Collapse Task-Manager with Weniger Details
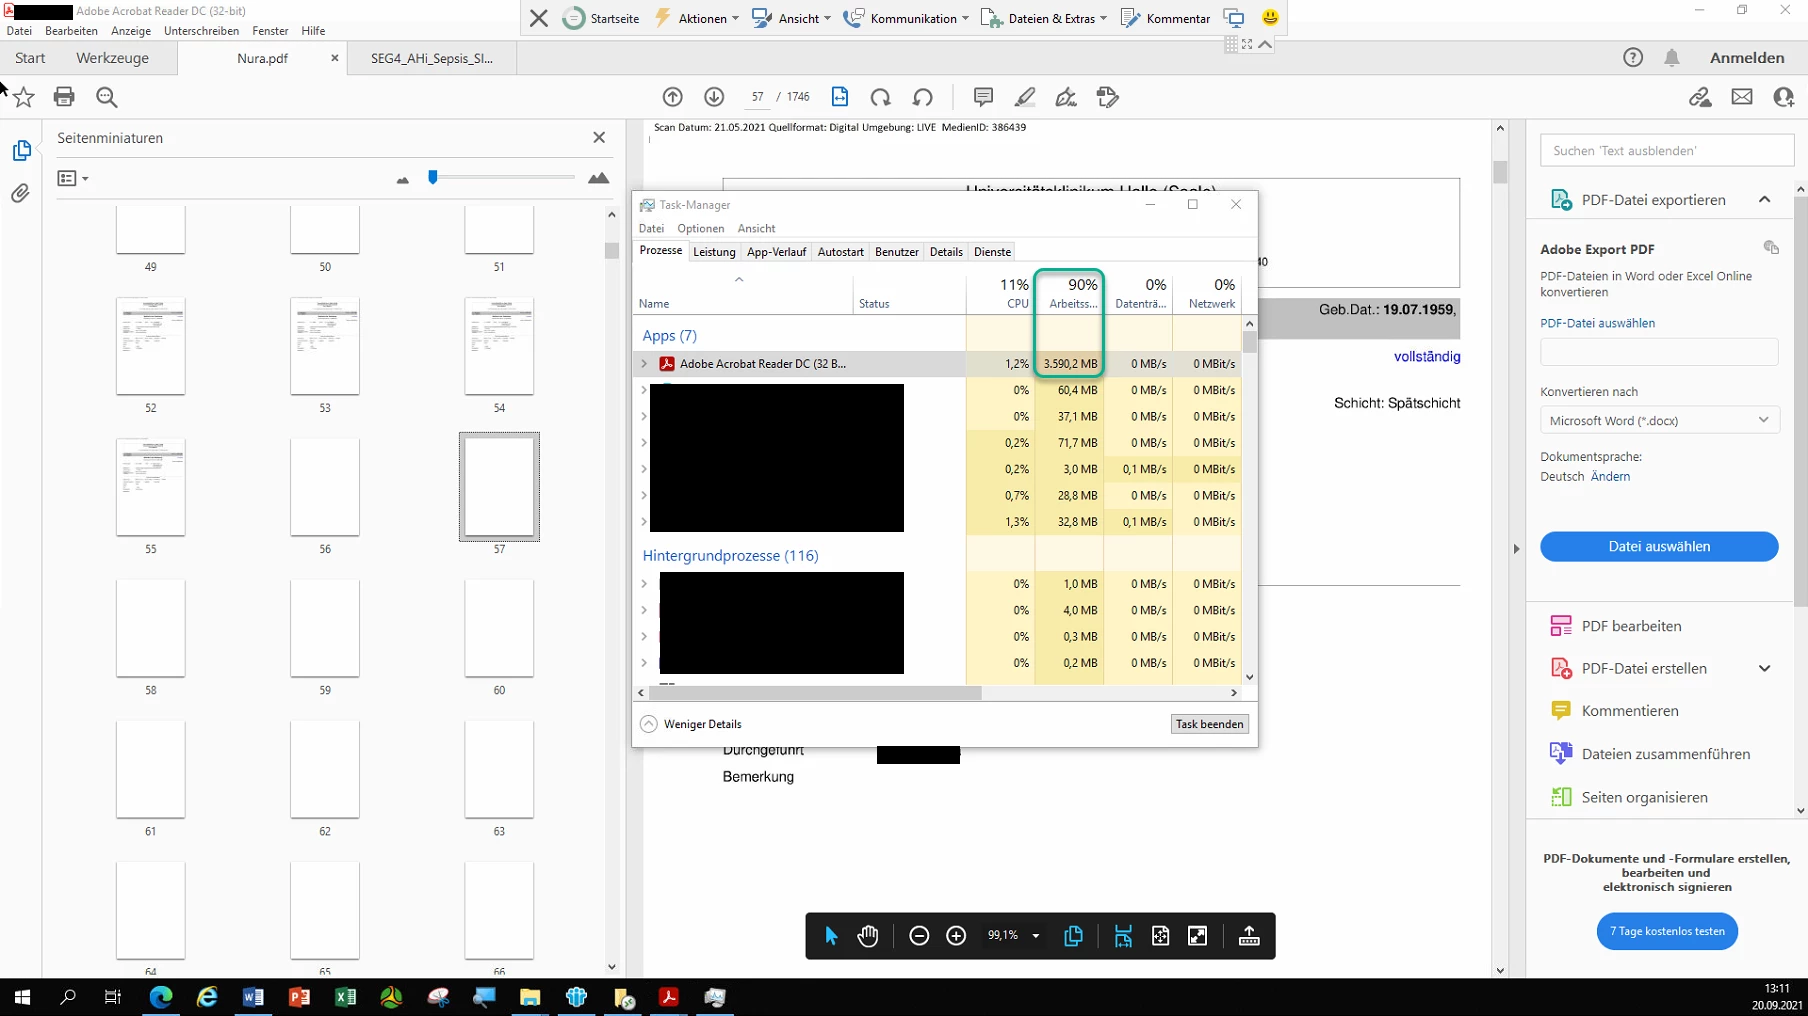 pos(691,724)
